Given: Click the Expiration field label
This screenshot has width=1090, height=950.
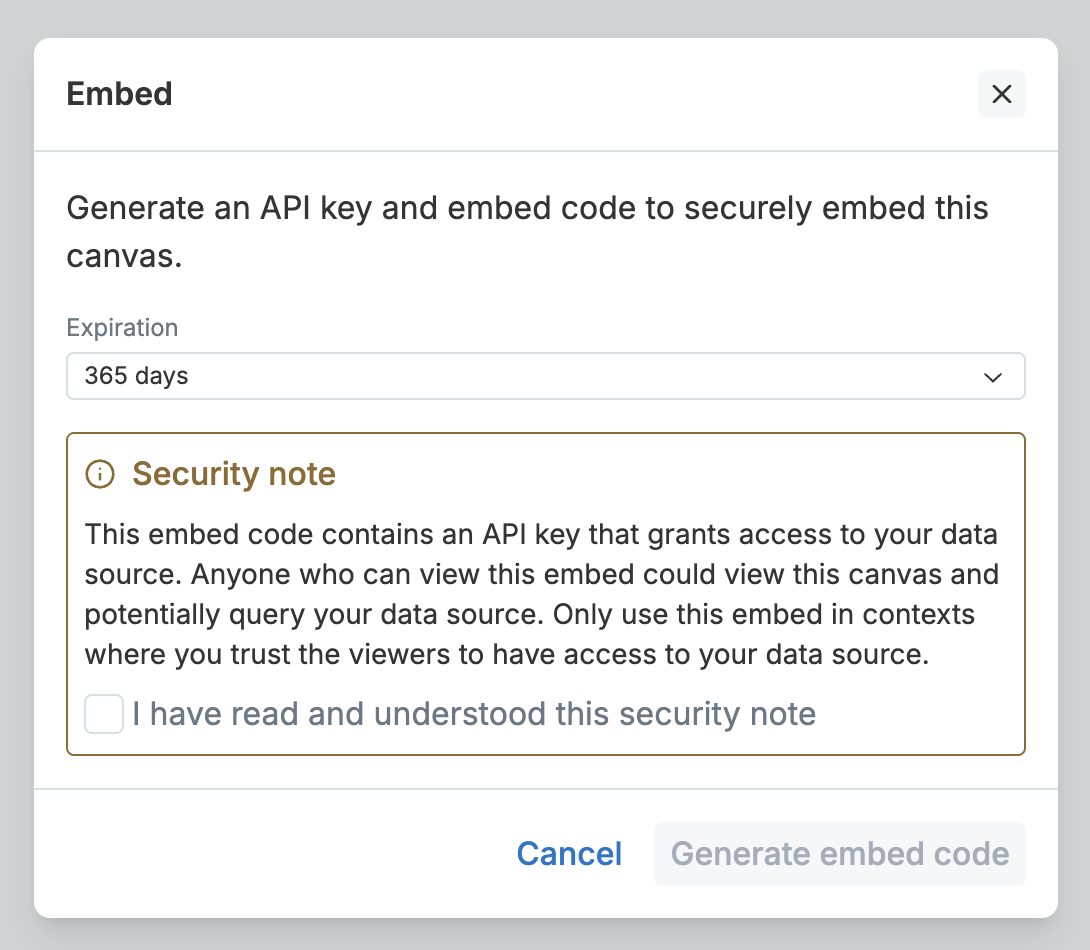Looking at the screenshot, I should [x=122, y=327].
